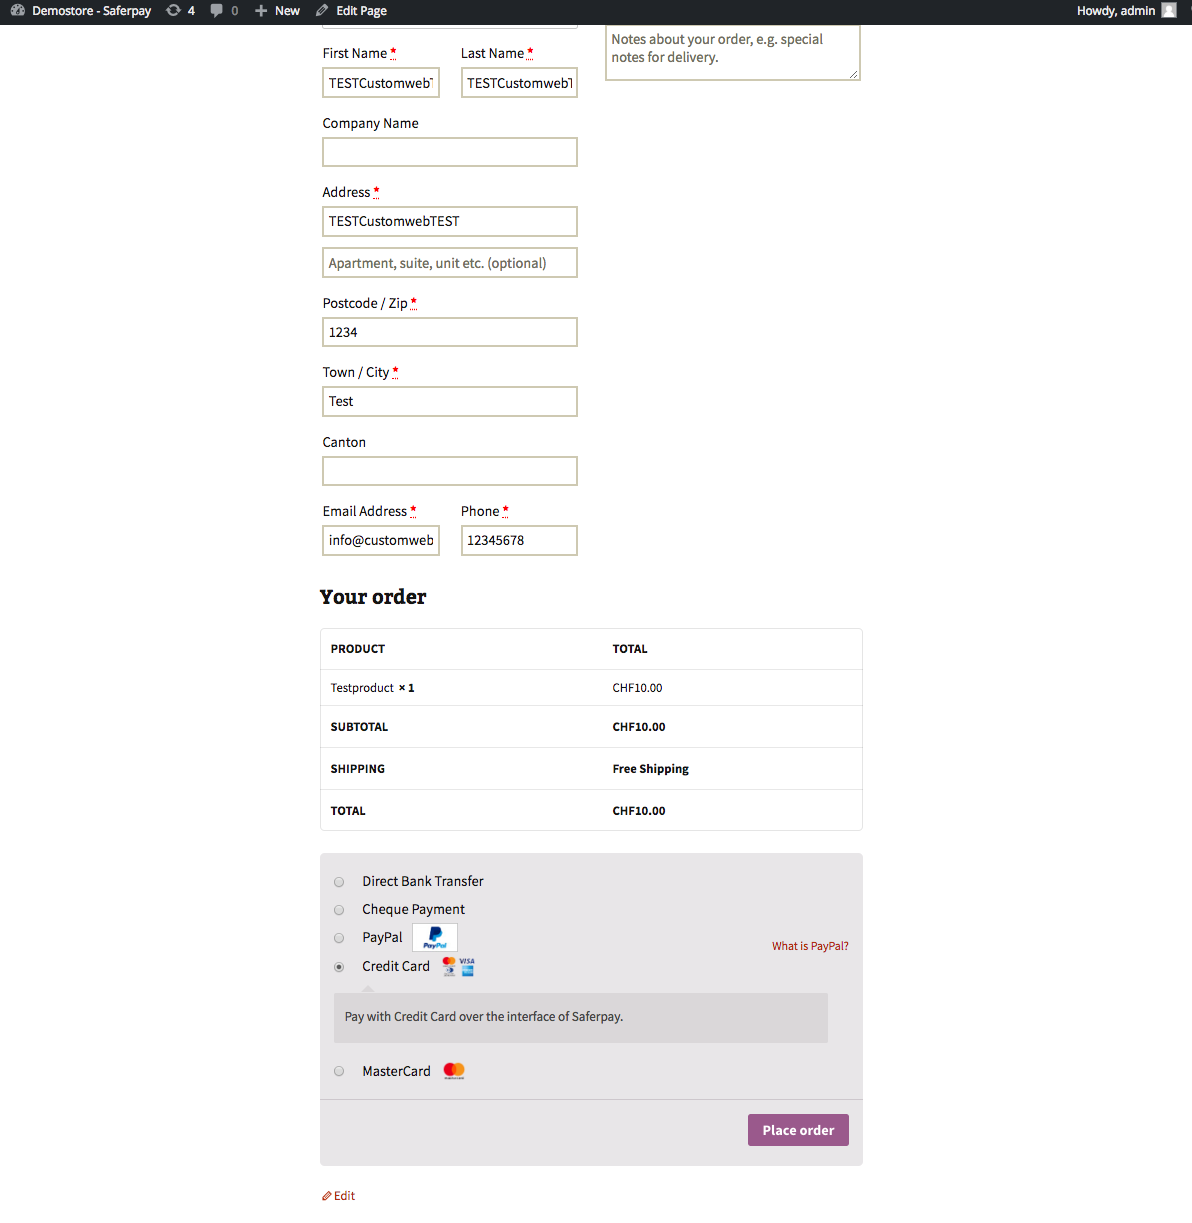The image size is (1192, 1223).
Task: Open the comments bubble icon
Action: coord(217,11)
